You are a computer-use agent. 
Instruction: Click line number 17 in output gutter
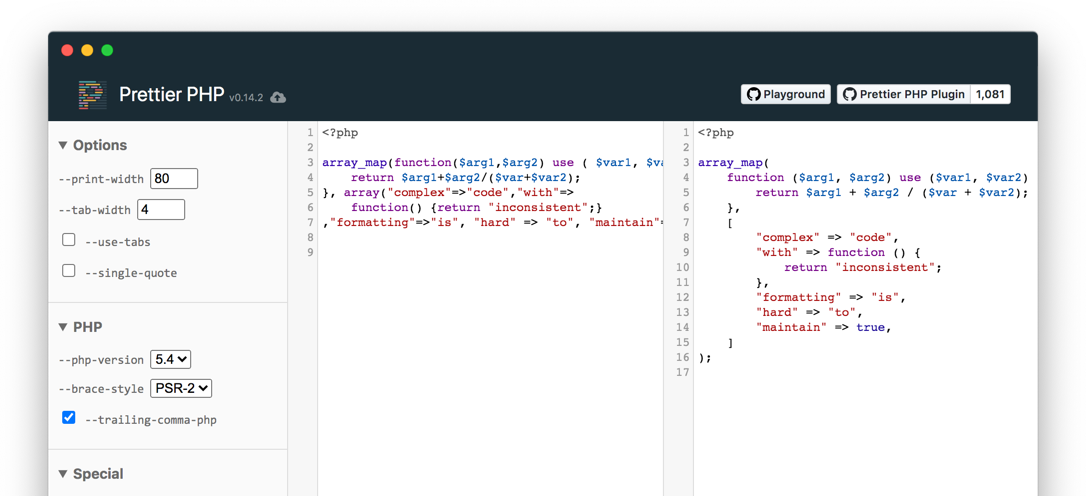682,372
